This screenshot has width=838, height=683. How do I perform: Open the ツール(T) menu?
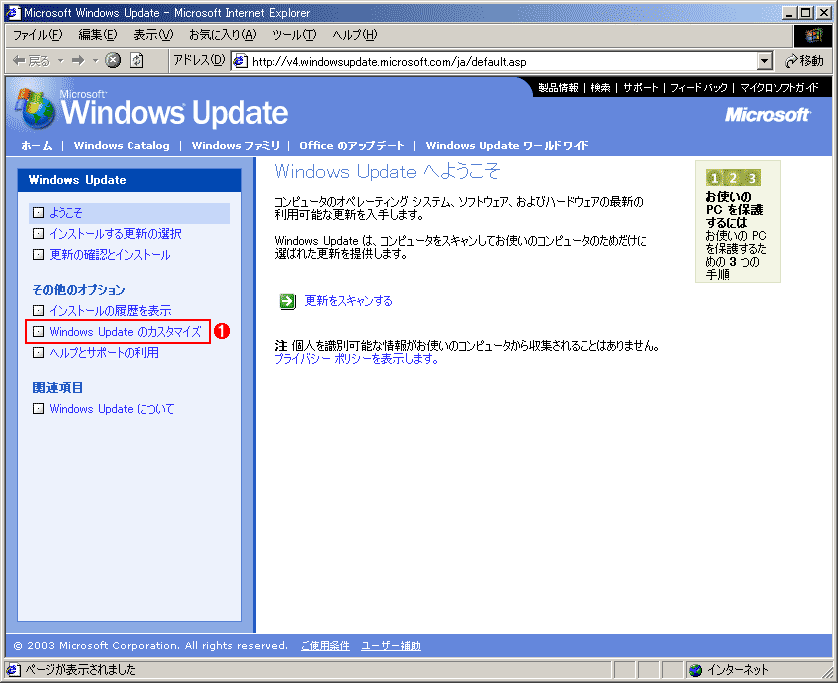pyautogui.click(x=294, y=35)
